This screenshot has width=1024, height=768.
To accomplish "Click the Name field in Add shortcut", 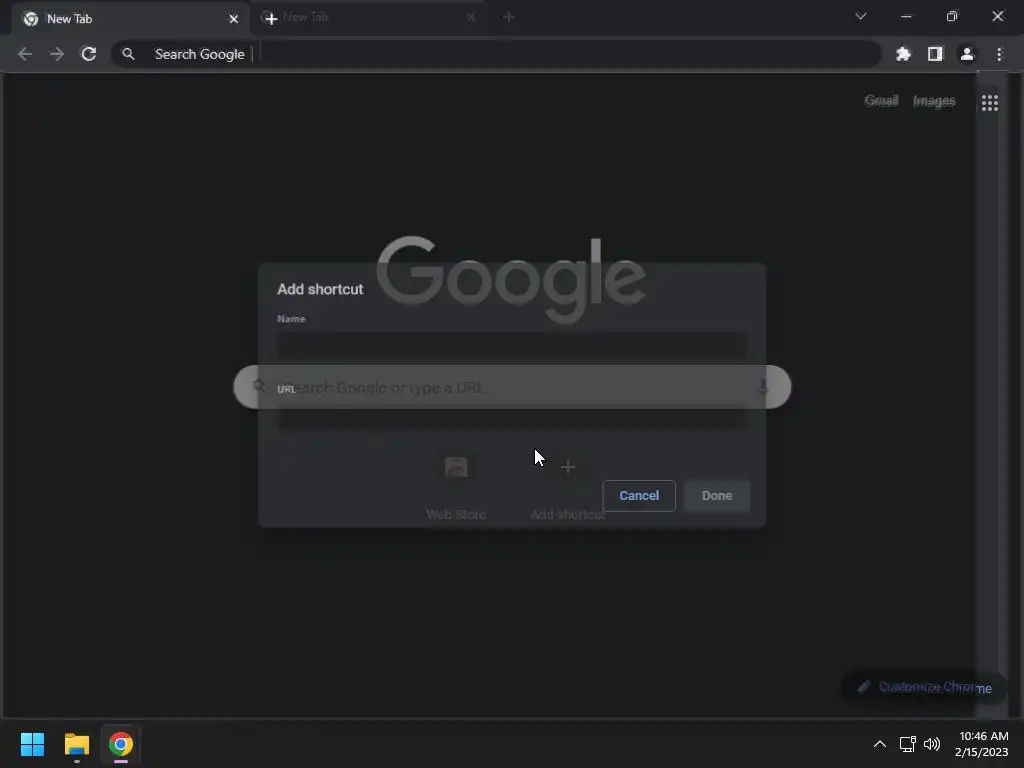I will click(511, 346).
